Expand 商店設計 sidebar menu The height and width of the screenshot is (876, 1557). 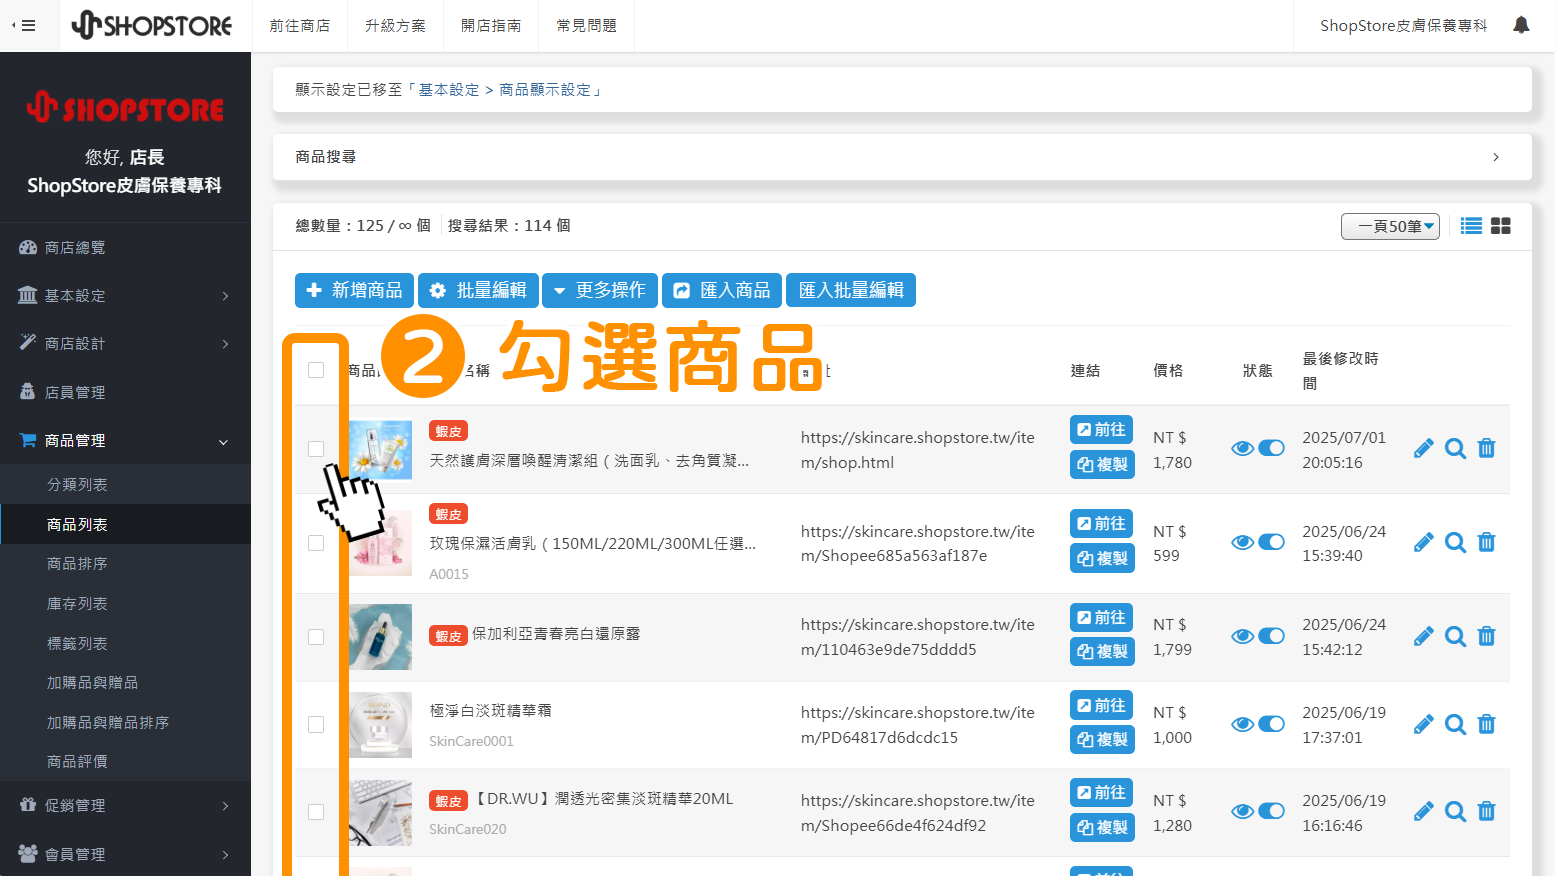click(125, 344)
